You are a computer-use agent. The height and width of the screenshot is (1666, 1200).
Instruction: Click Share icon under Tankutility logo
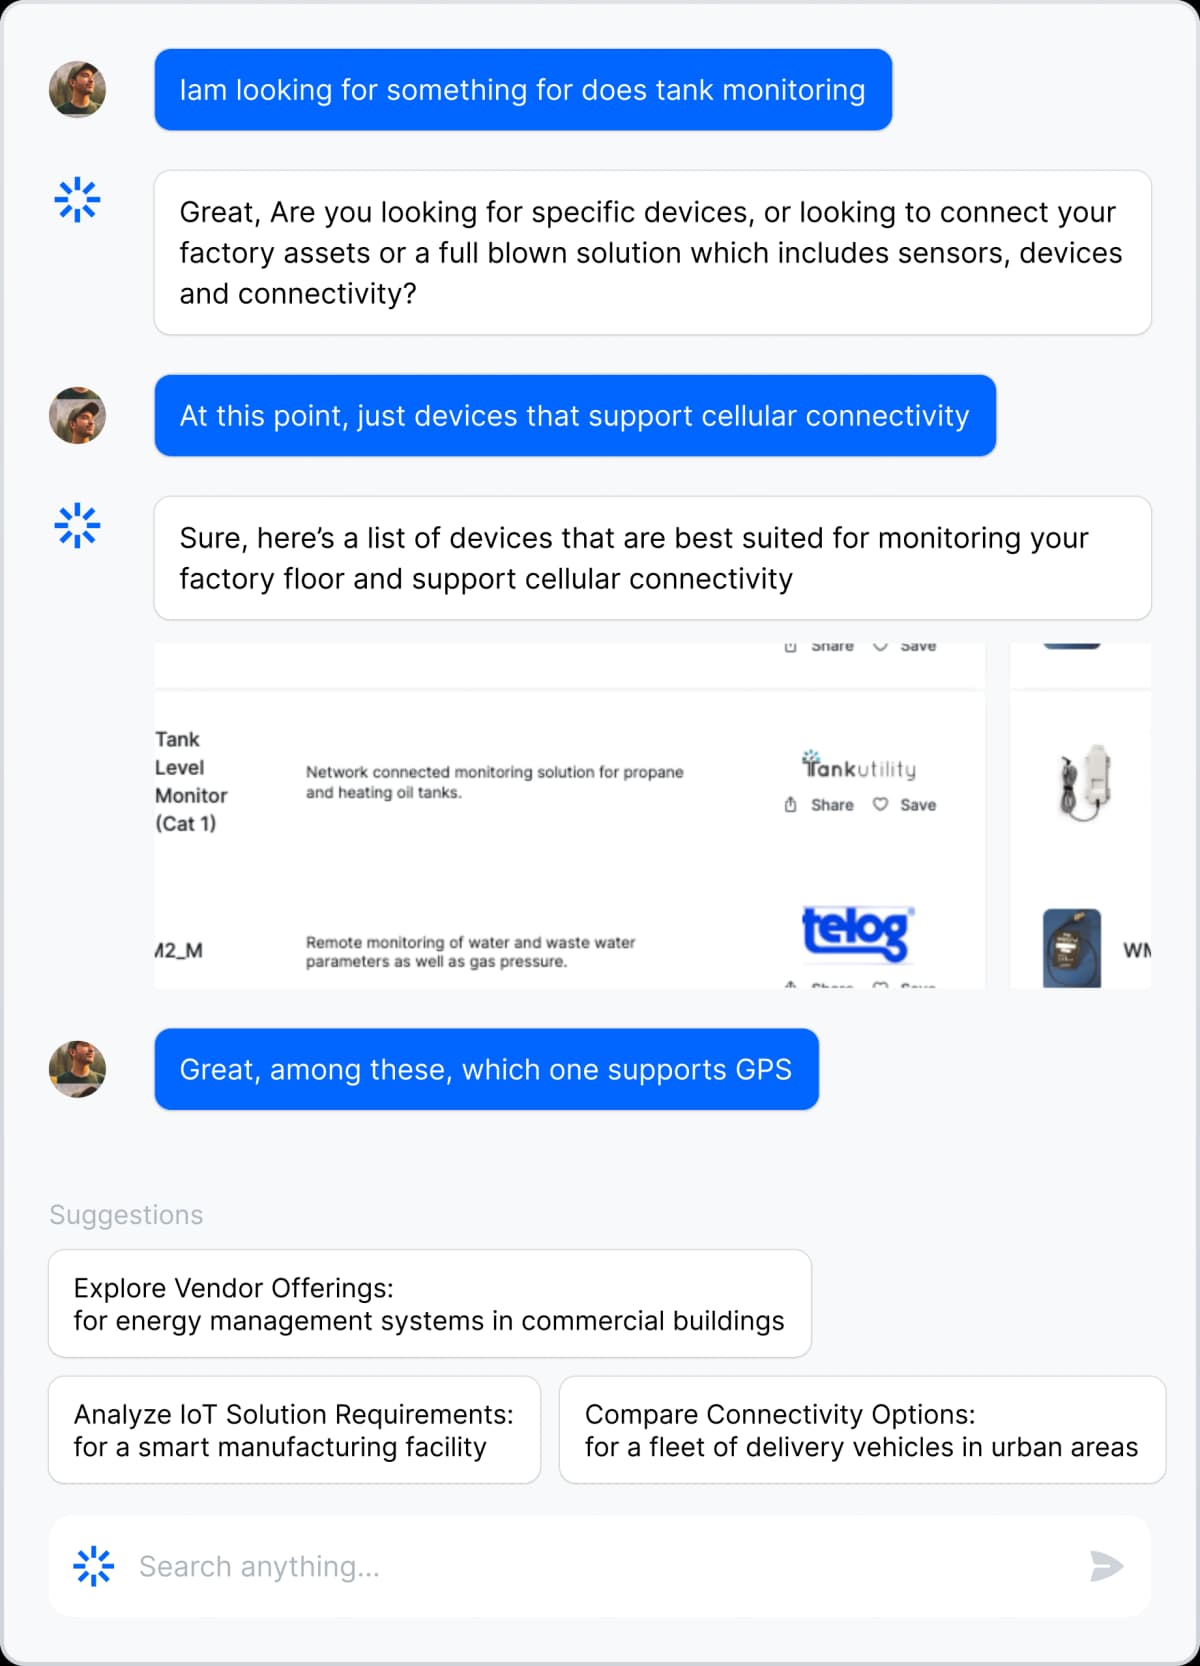click(x=790, y=805)
